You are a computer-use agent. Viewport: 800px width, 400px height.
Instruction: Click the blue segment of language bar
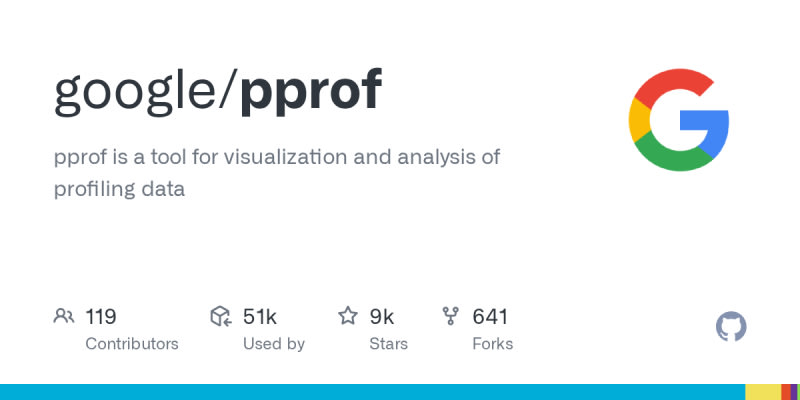coord(370,392)
